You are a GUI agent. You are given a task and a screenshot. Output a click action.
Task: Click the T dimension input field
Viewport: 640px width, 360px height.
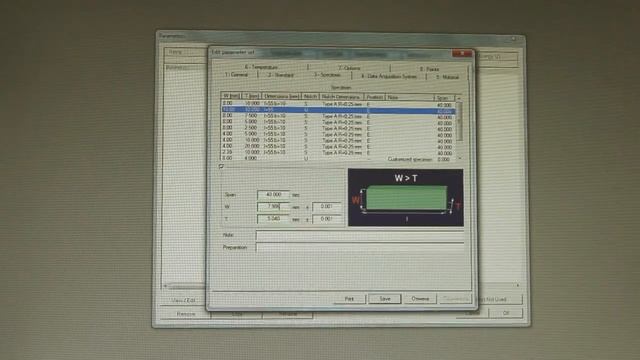273,219
